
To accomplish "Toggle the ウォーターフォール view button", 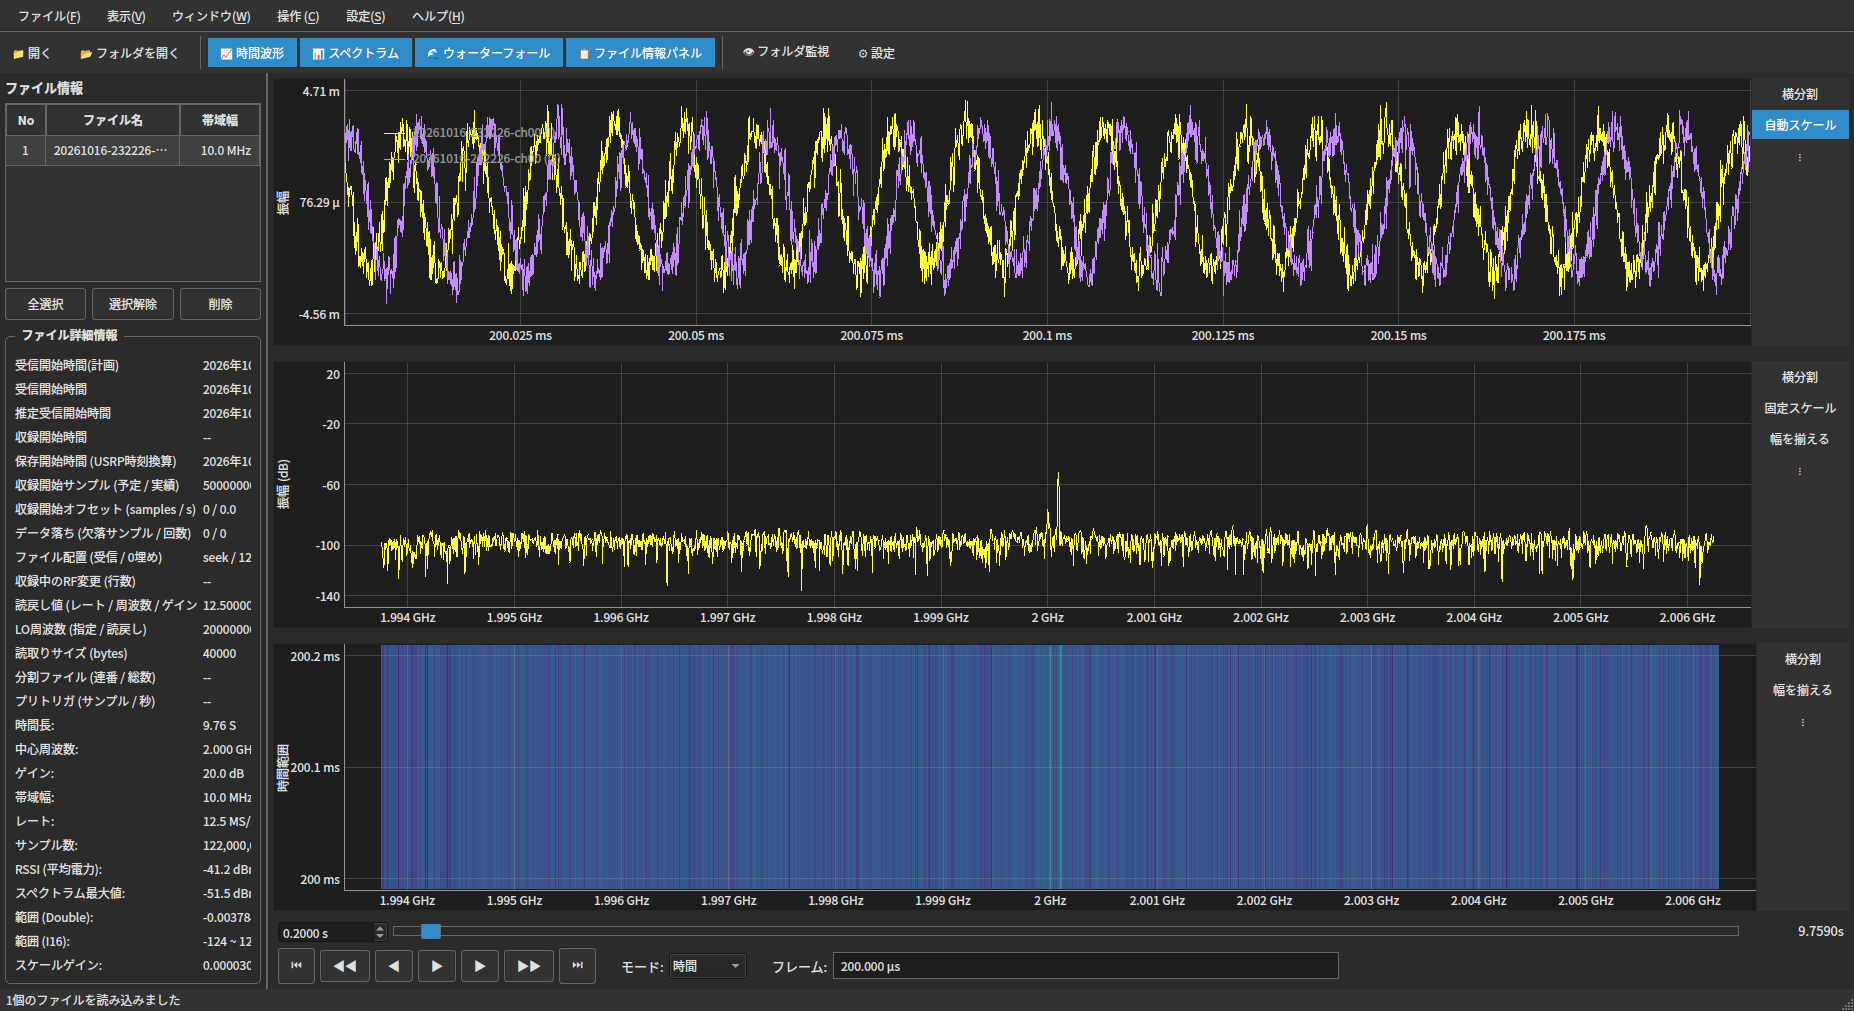I will pyautogui.click(x=488, y=53).
